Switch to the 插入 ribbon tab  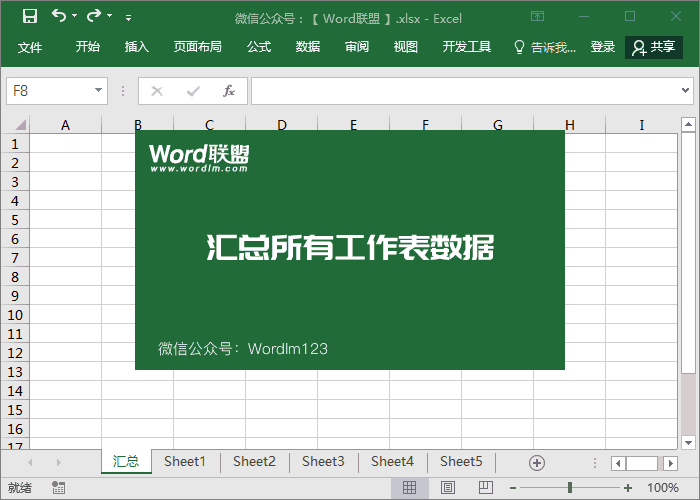pyautogui.click(x=137, y=47)
